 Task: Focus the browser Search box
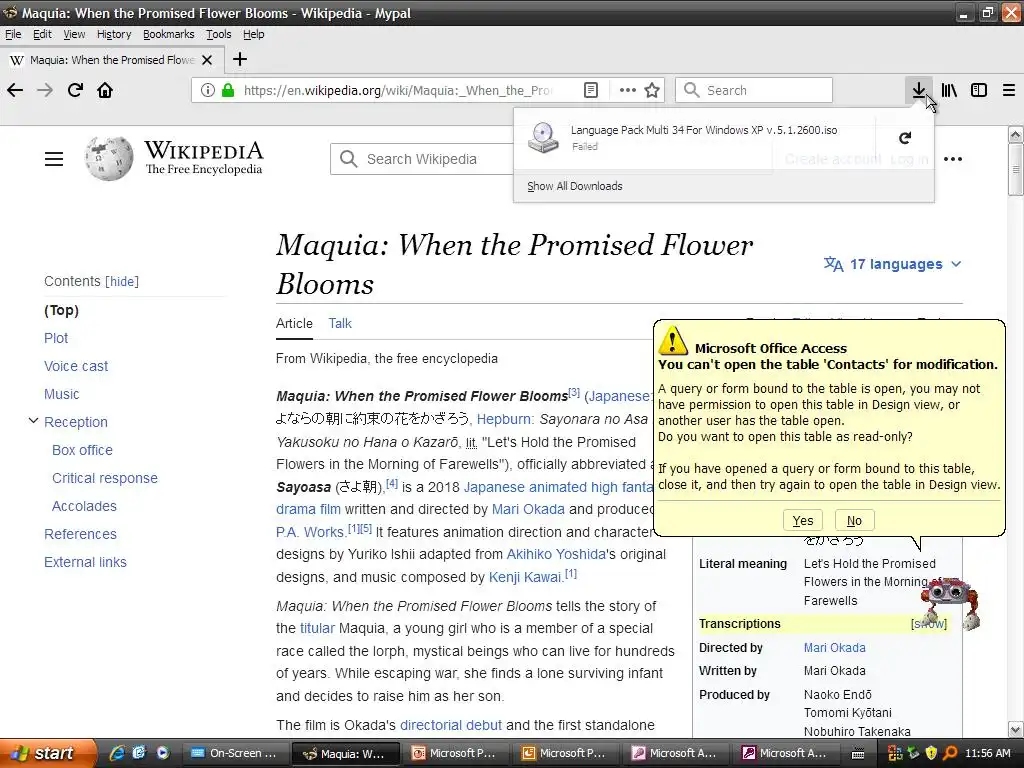pyautogui.click(x=754, y=90)
